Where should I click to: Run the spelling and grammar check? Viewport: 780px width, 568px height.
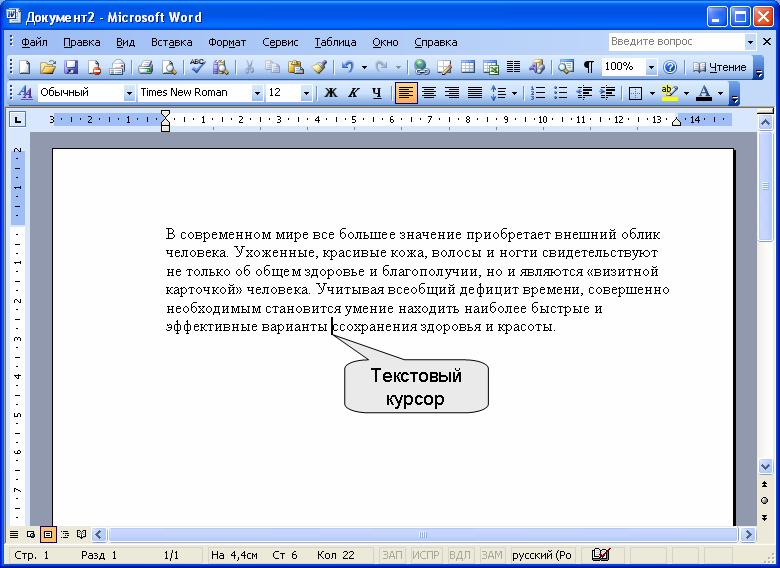click(197, 67)
